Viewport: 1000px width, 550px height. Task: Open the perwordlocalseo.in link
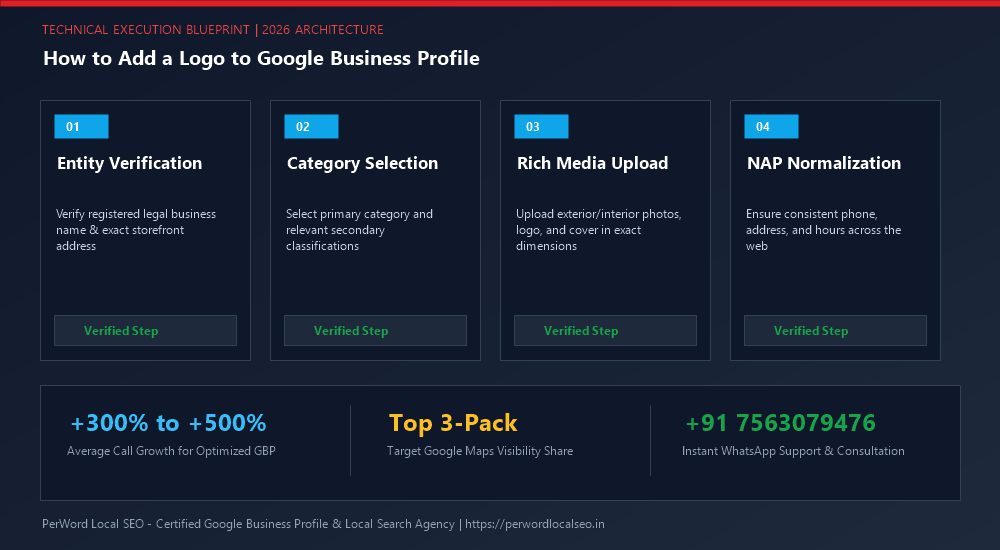pos(534,524)
